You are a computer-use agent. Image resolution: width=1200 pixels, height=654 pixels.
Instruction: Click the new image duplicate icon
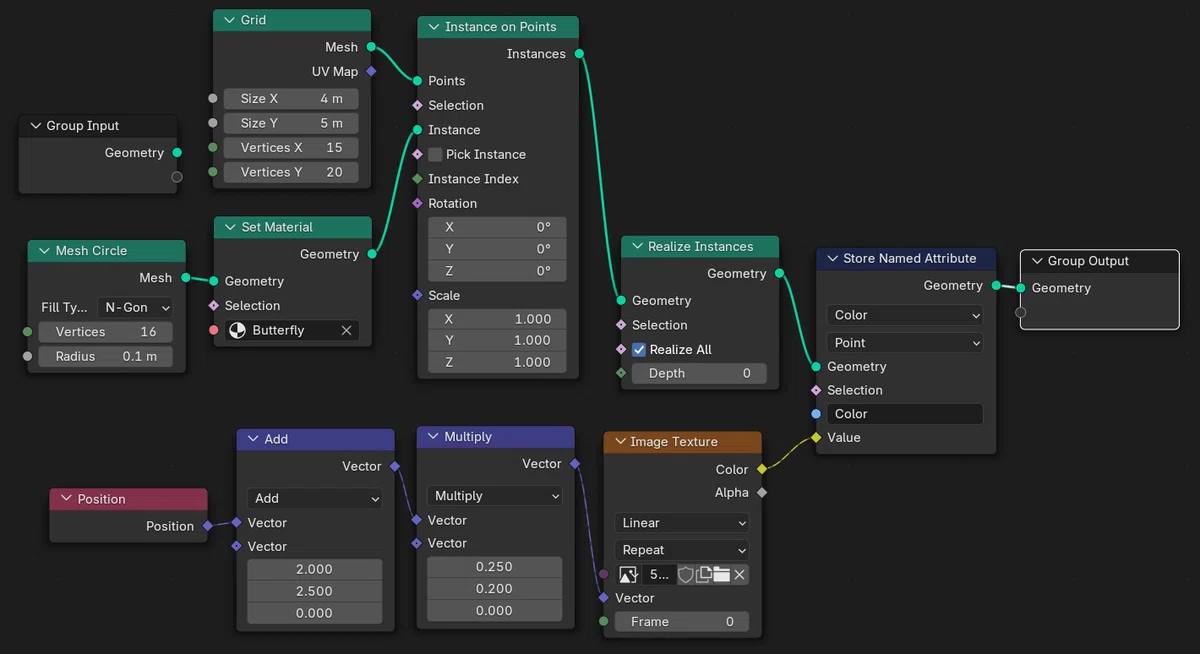(x=703, y=575)
